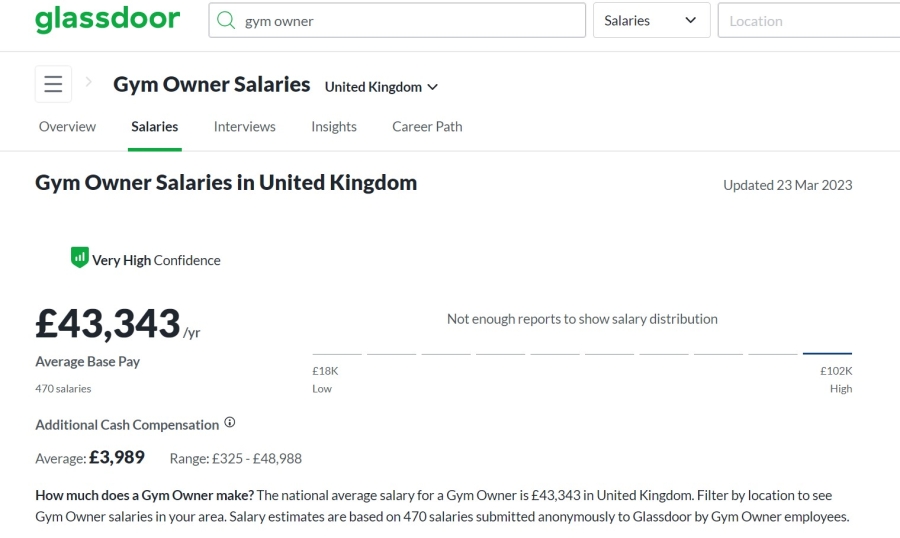This screenshot has height=538, width=900.
Task: Click the 'Updated 23 Mar 2023' text
Action: [x=788, y=185]
